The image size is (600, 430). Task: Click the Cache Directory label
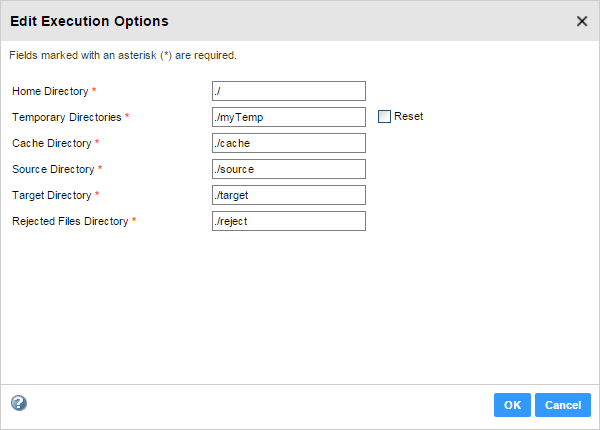click(51, 144)
